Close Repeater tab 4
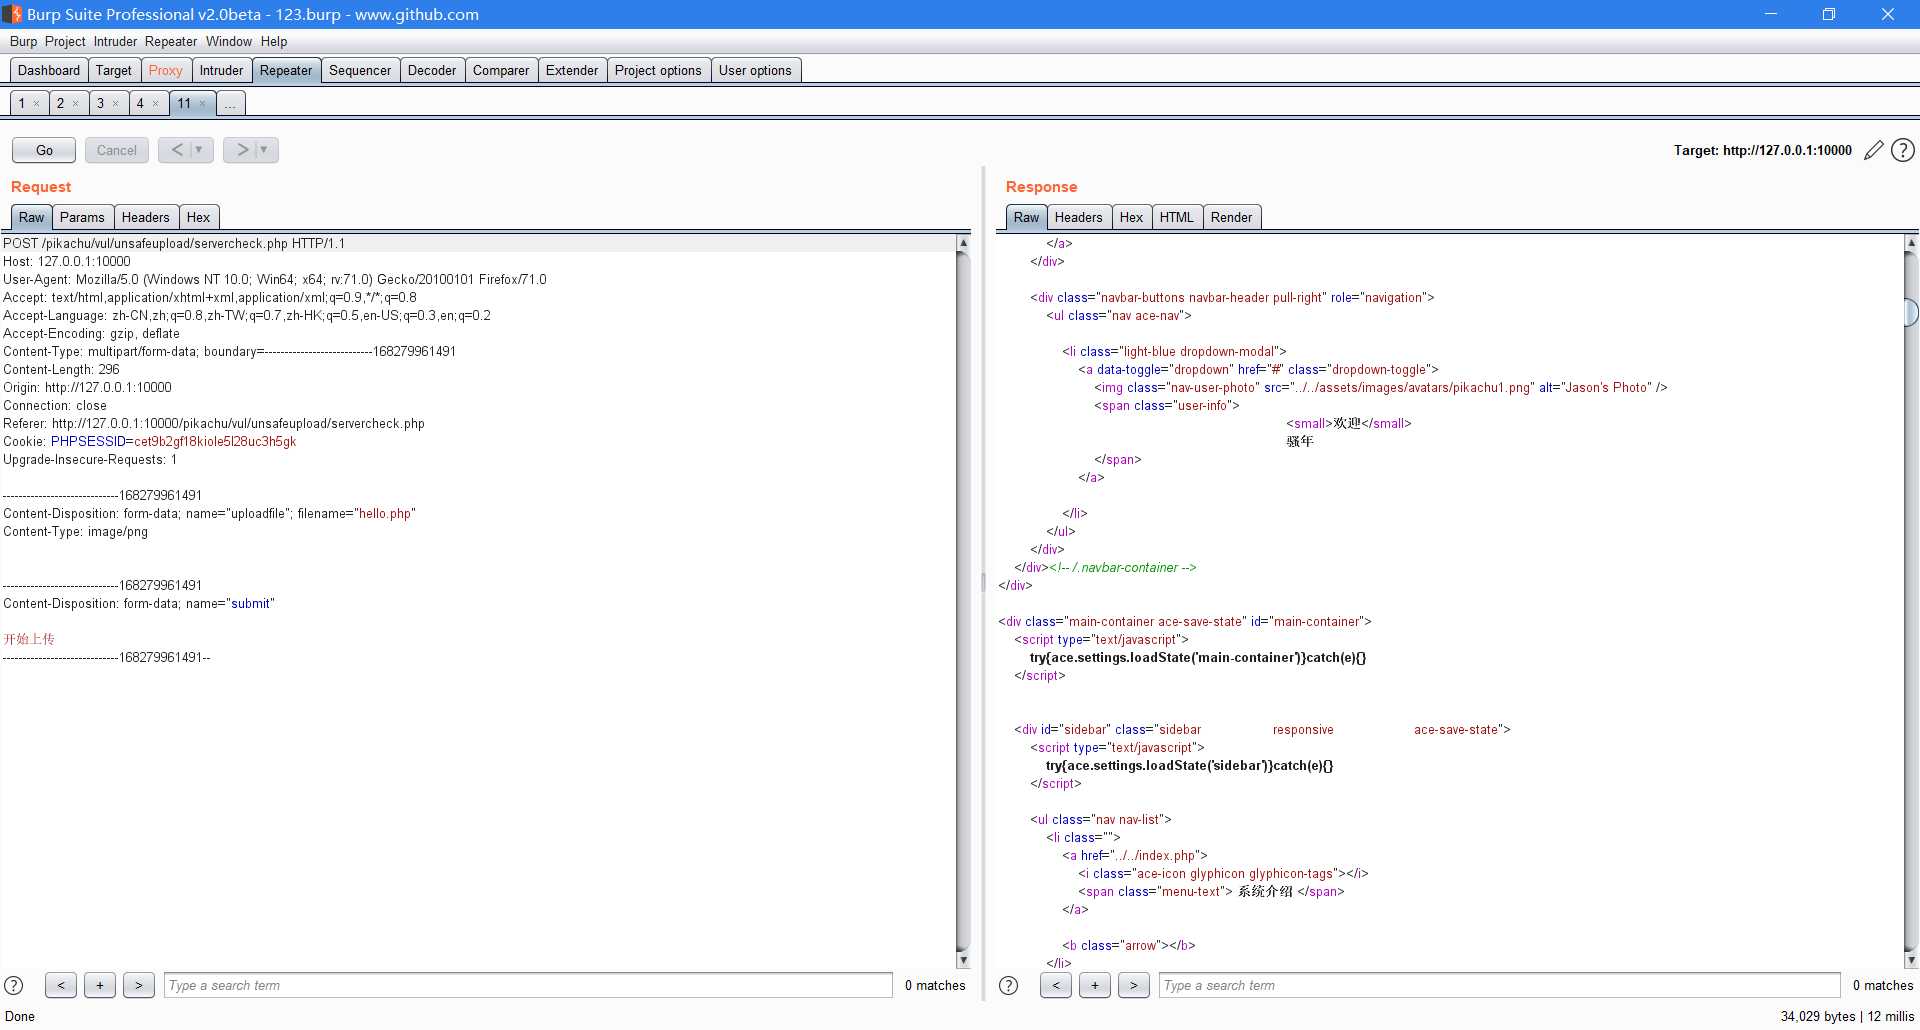The image size is (1920, 1030). click(155, 104)
